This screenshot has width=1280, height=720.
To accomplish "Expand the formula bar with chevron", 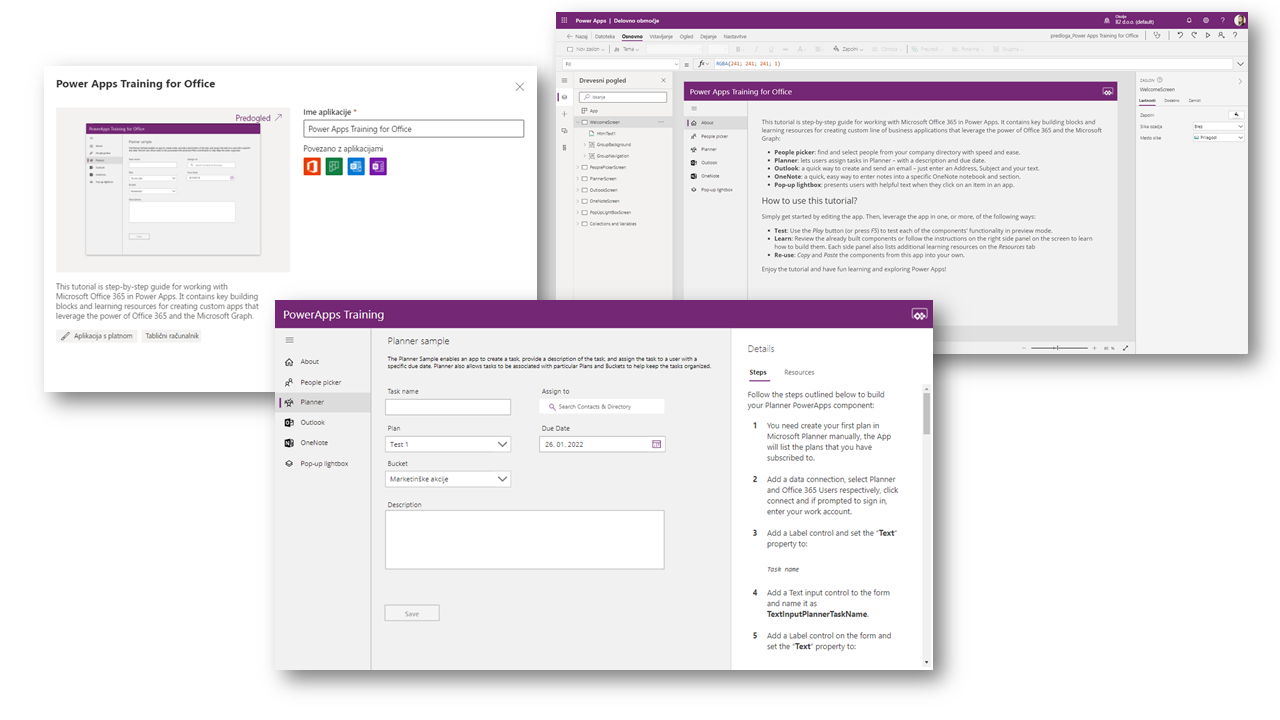I will (1240, 64).
